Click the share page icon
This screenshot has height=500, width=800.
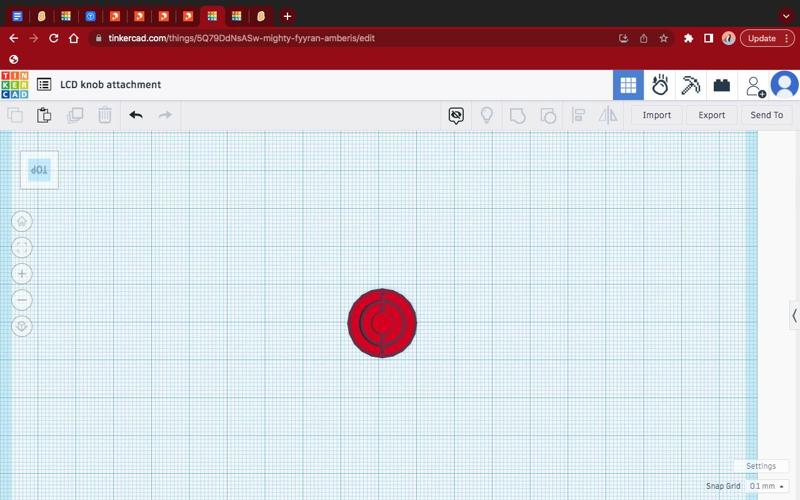click(643, 38)
